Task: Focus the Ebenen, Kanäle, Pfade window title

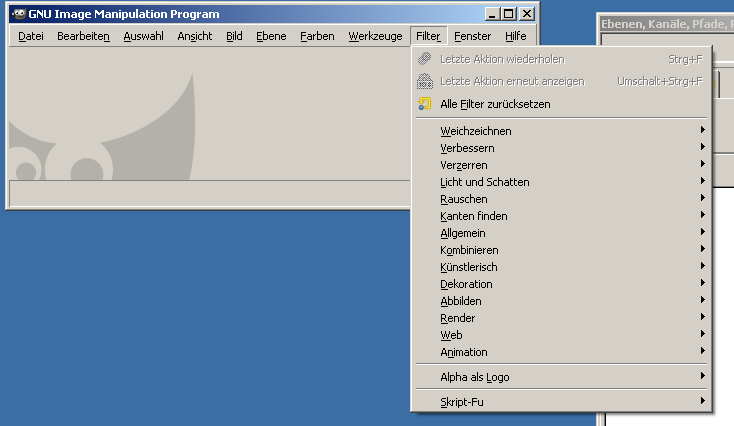Action: 667,24
